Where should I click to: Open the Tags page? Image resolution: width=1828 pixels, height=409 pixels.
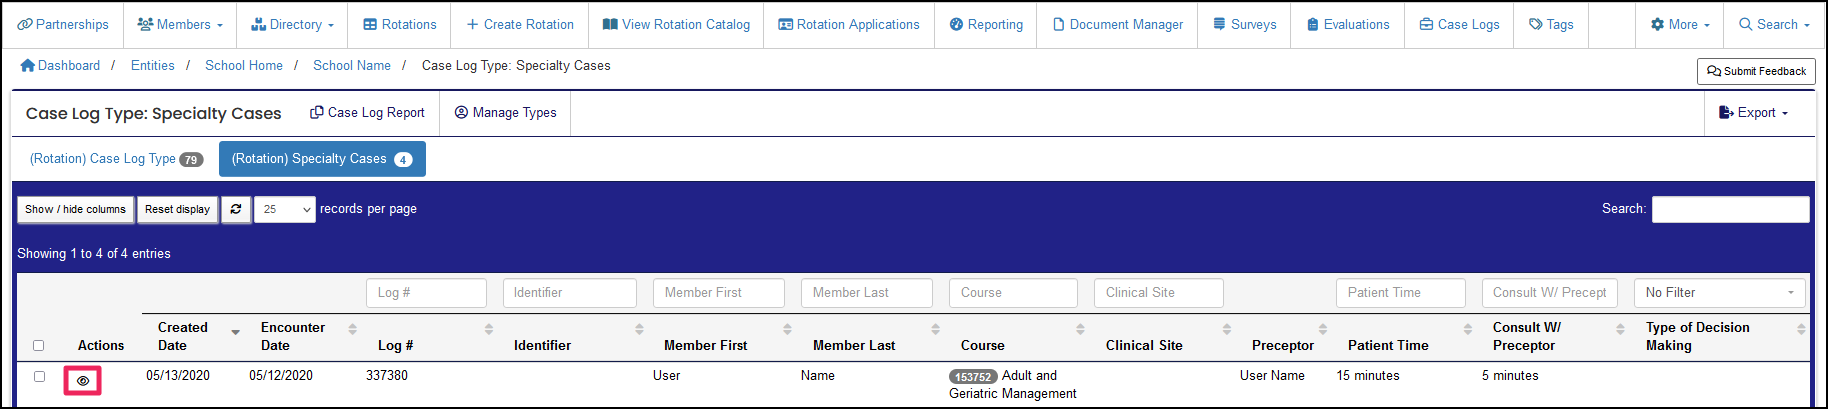(1551, 24)
